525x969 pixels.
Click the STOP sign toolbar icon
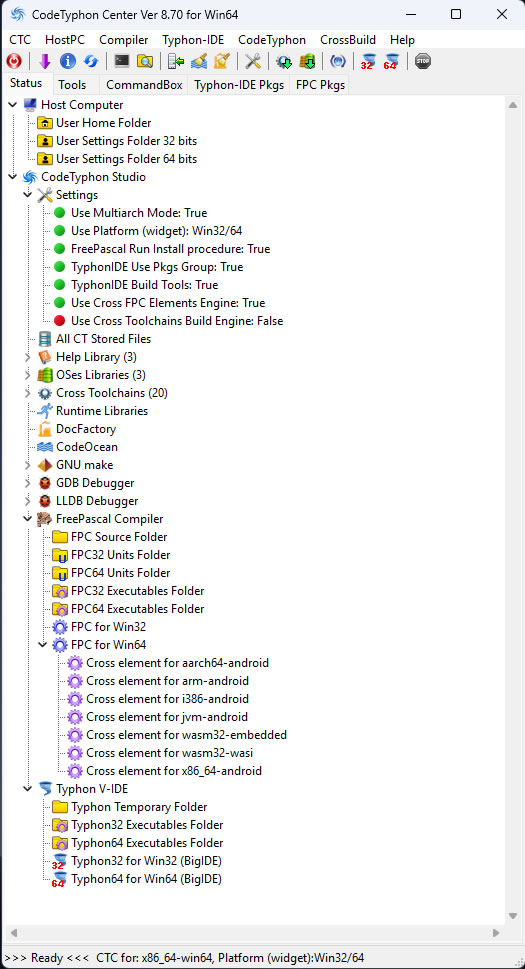pyautogui.click(x=422, y=61)
